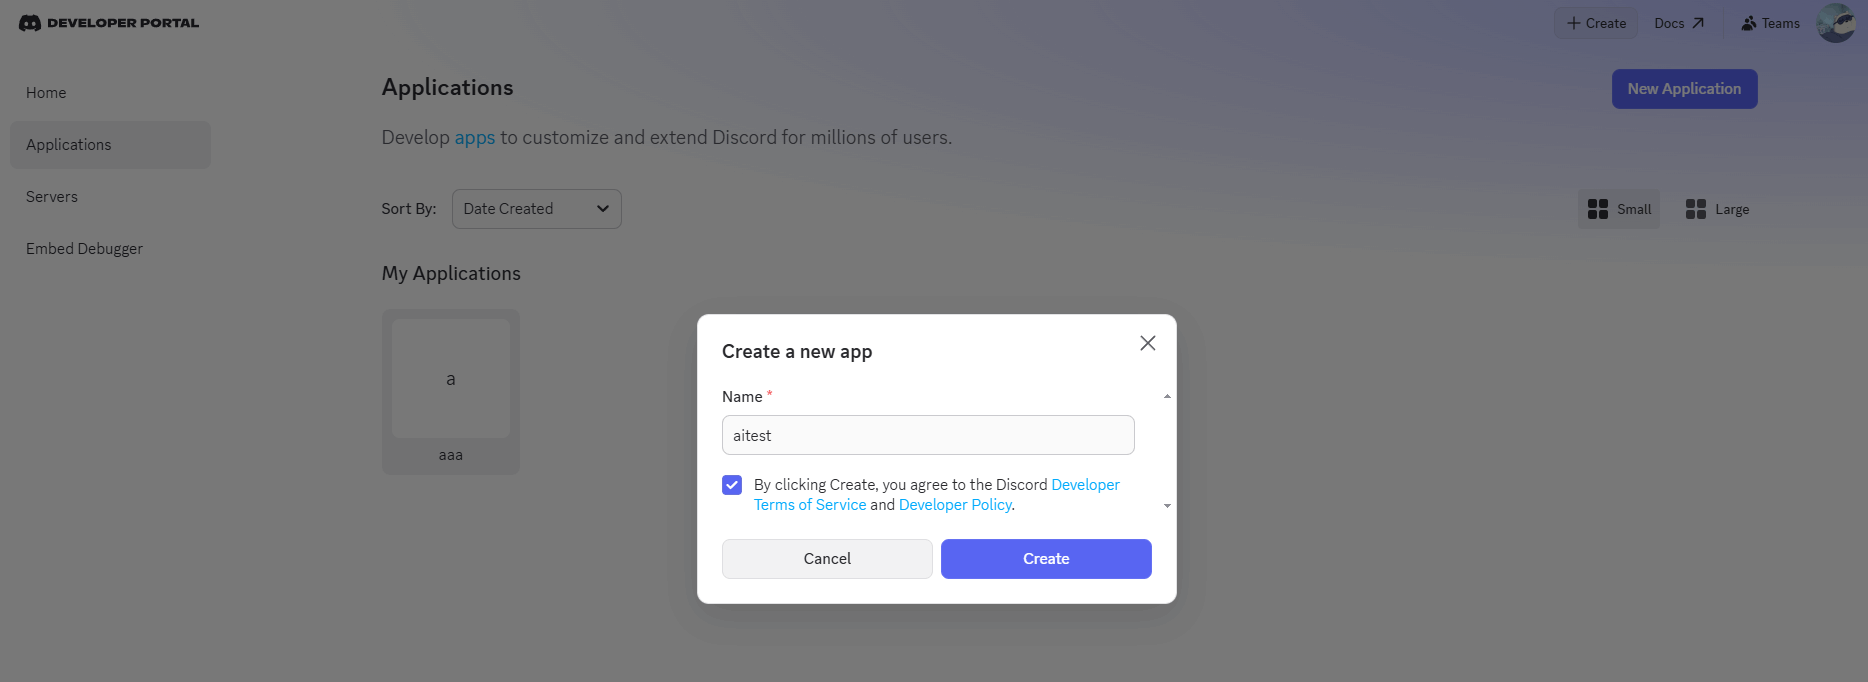Select Applications in the sidebar
The width and height of the screenshot is (1868, 682).
110,145
